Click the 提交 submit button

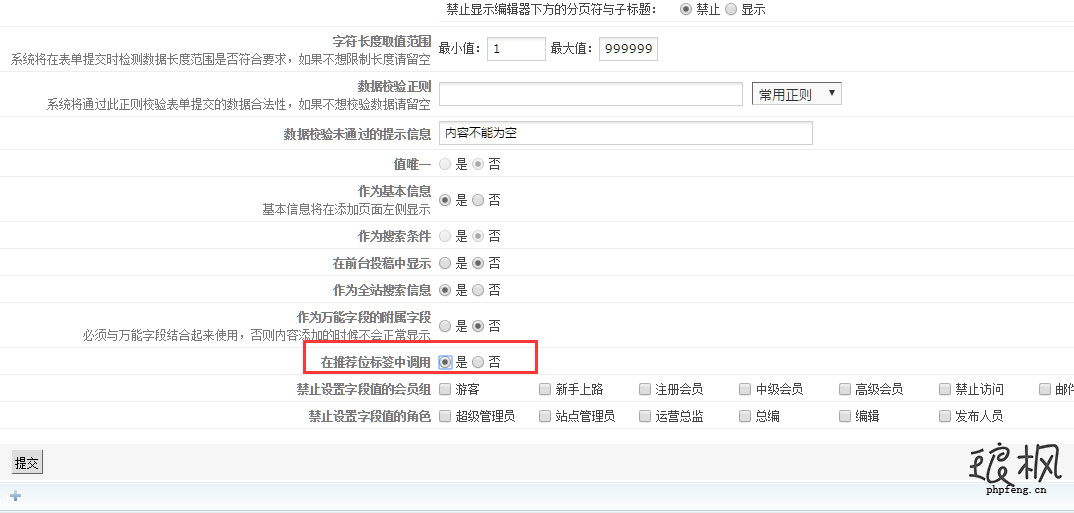coord(27,463)
